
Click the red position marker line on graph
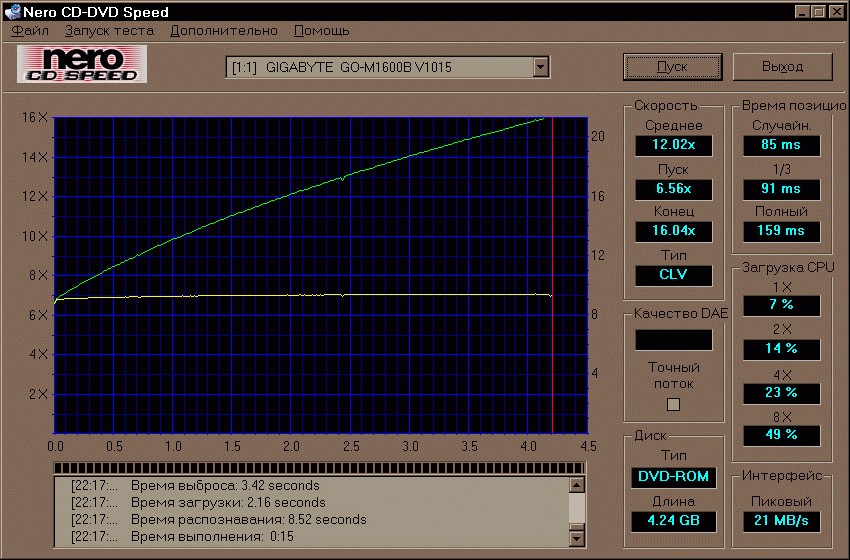pos(552,275)
